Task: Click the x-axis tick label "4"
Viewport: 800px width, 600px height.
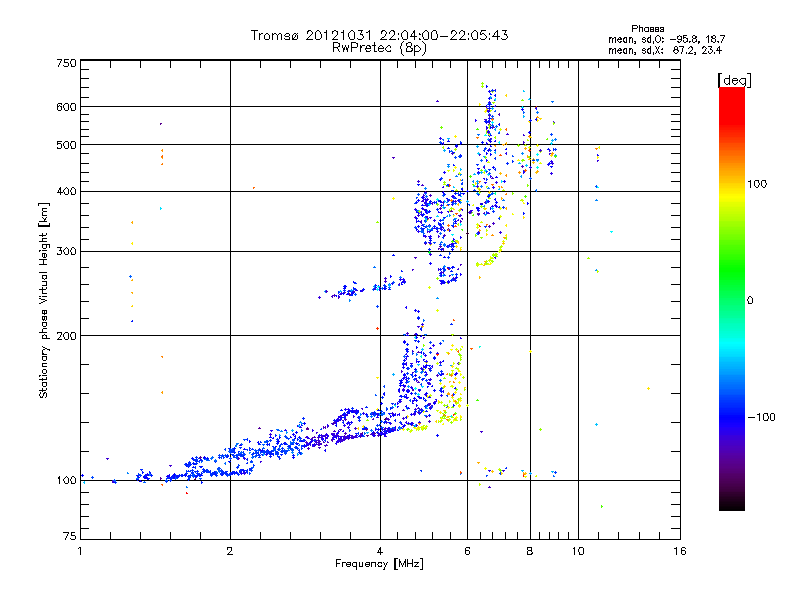Action: point(380,551)
